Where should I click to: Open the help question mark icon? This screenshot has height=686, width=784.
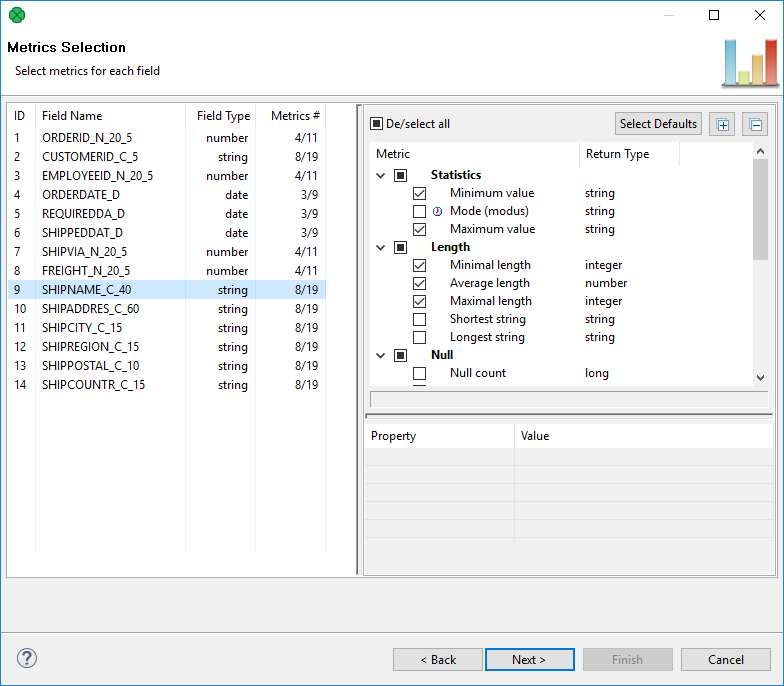click(x=27, y=658)
